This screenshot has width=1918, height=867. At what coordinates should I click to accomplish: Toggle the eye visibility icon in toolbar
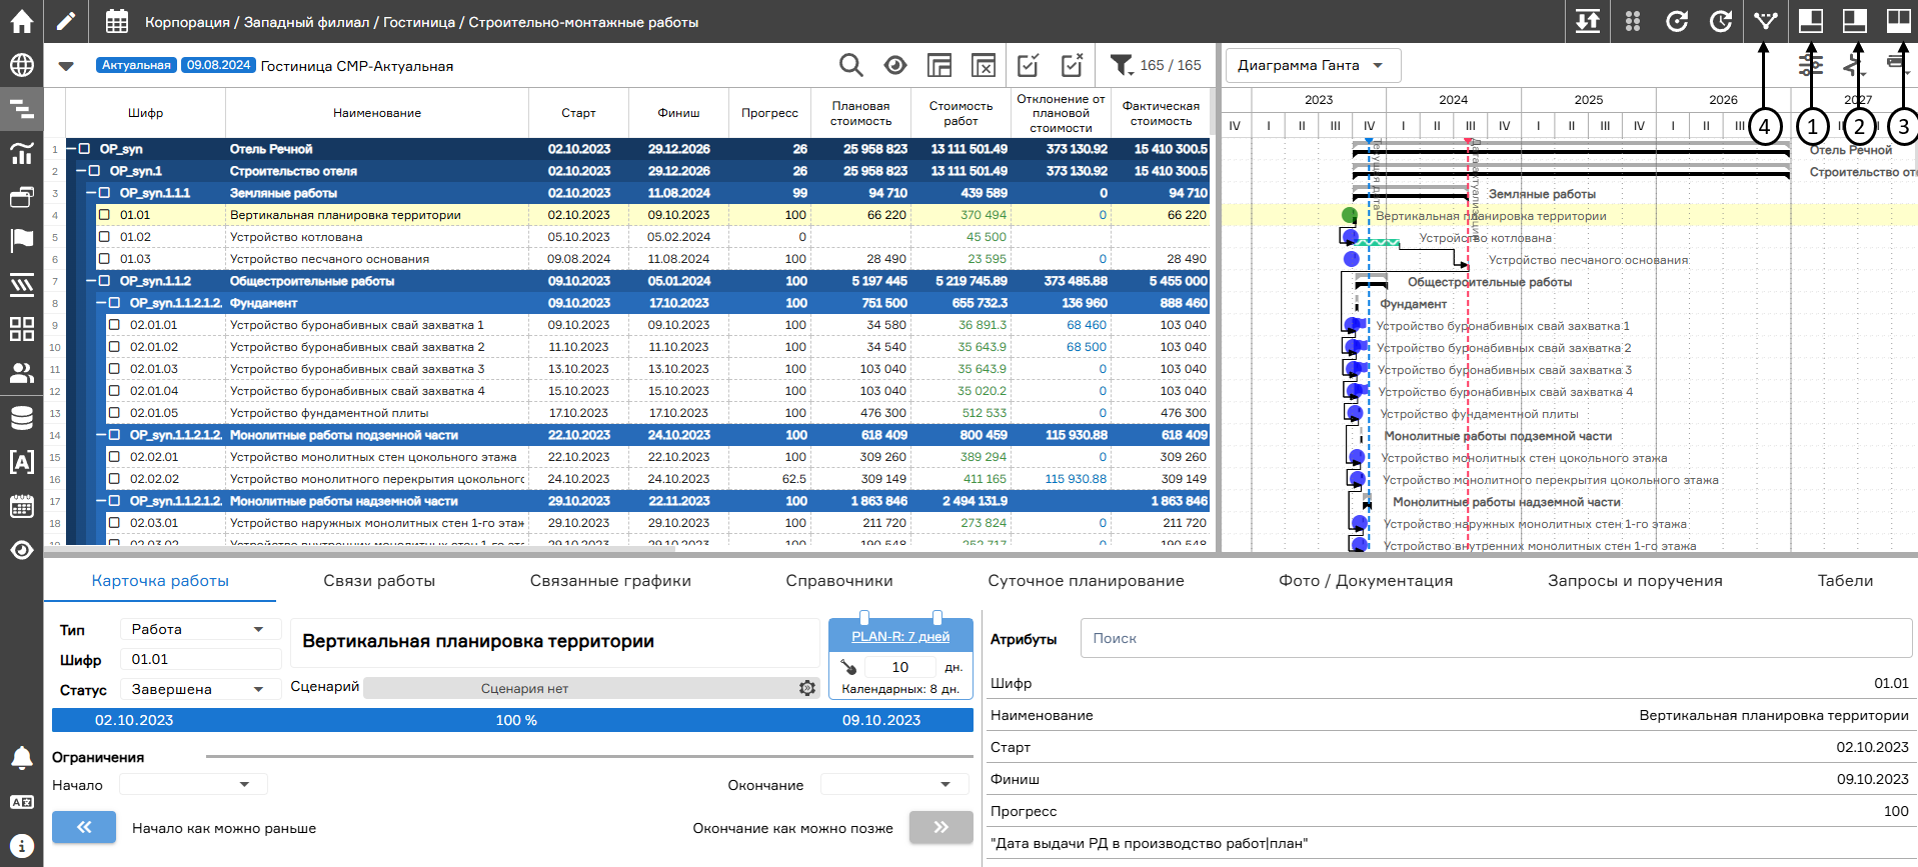895,65
